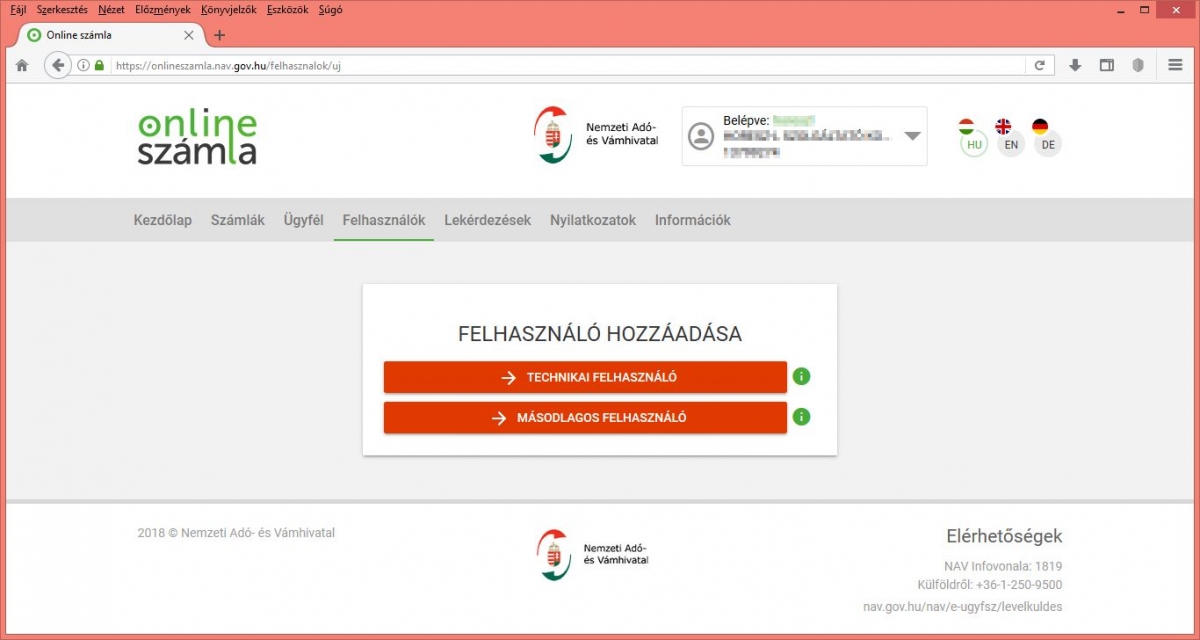Click the browser home icon

click(22, 65)
